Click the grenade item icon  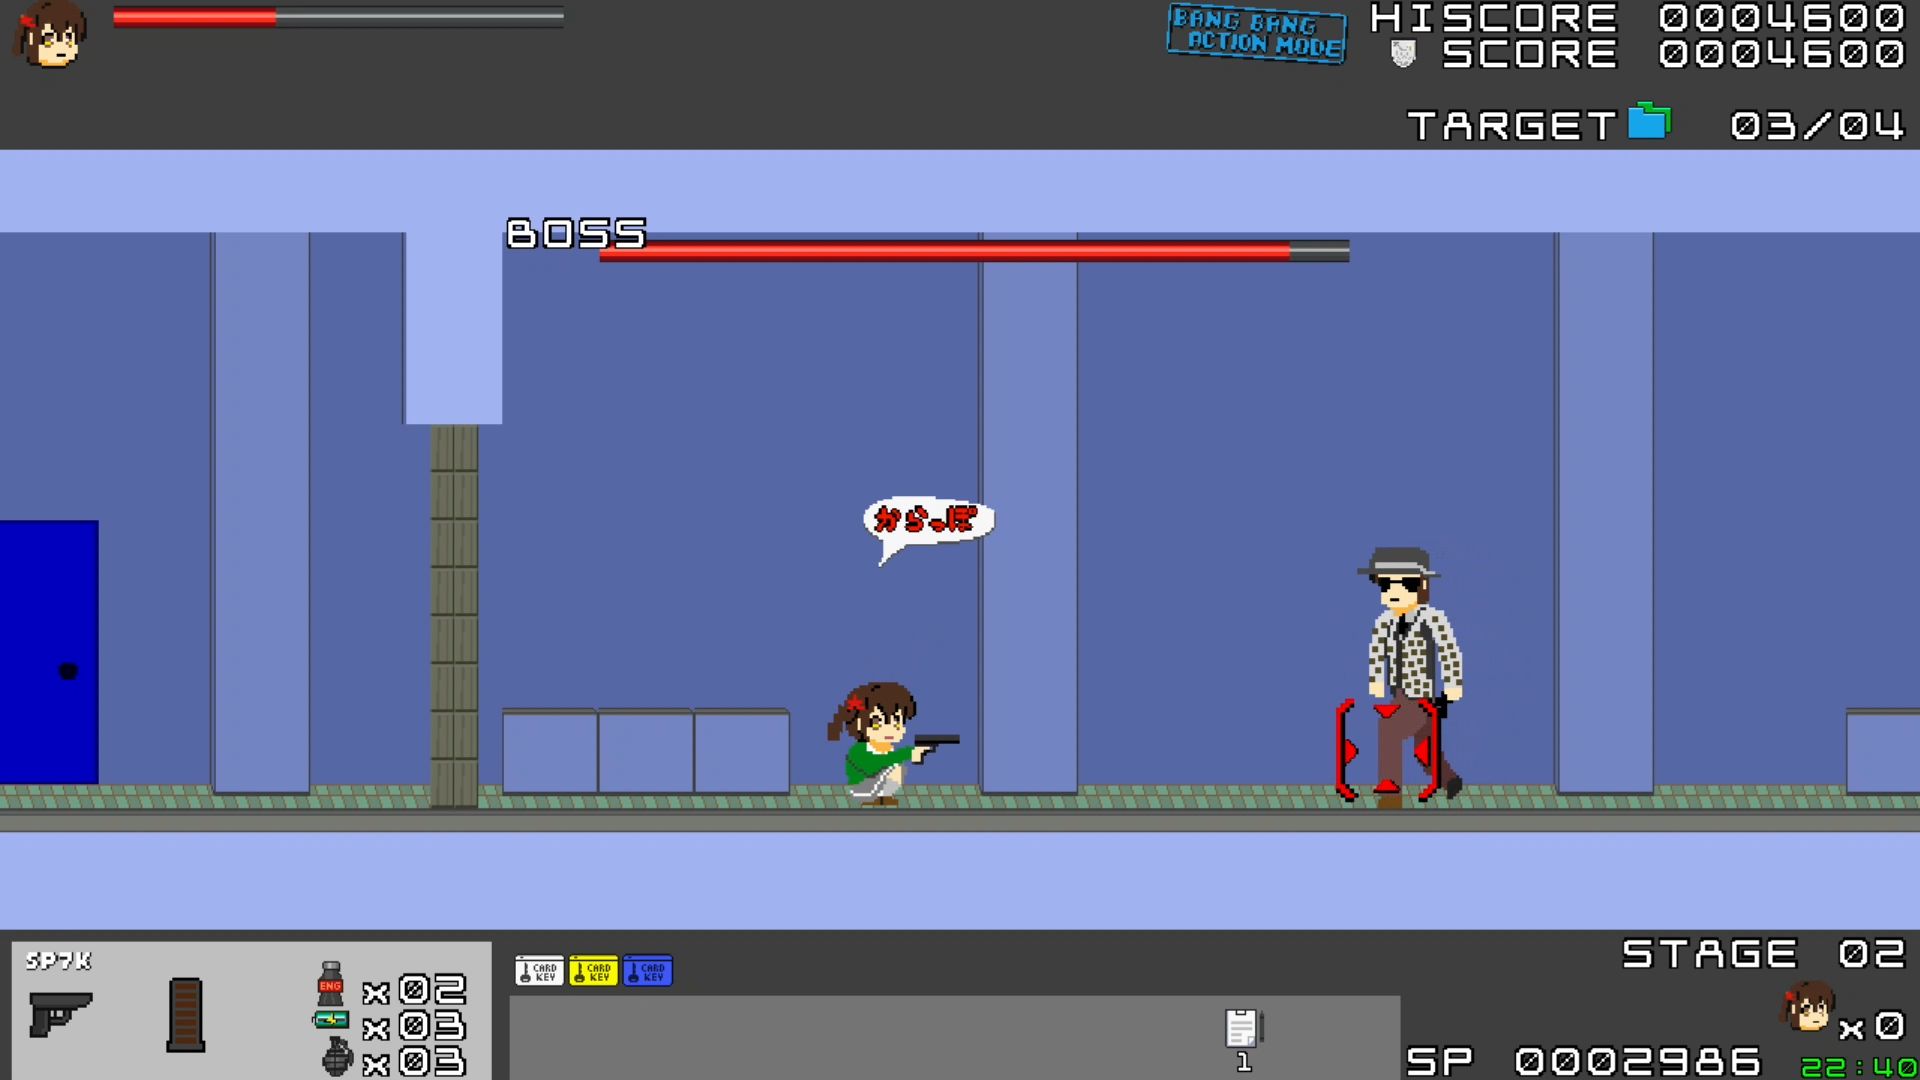(x=338, y=1056)
